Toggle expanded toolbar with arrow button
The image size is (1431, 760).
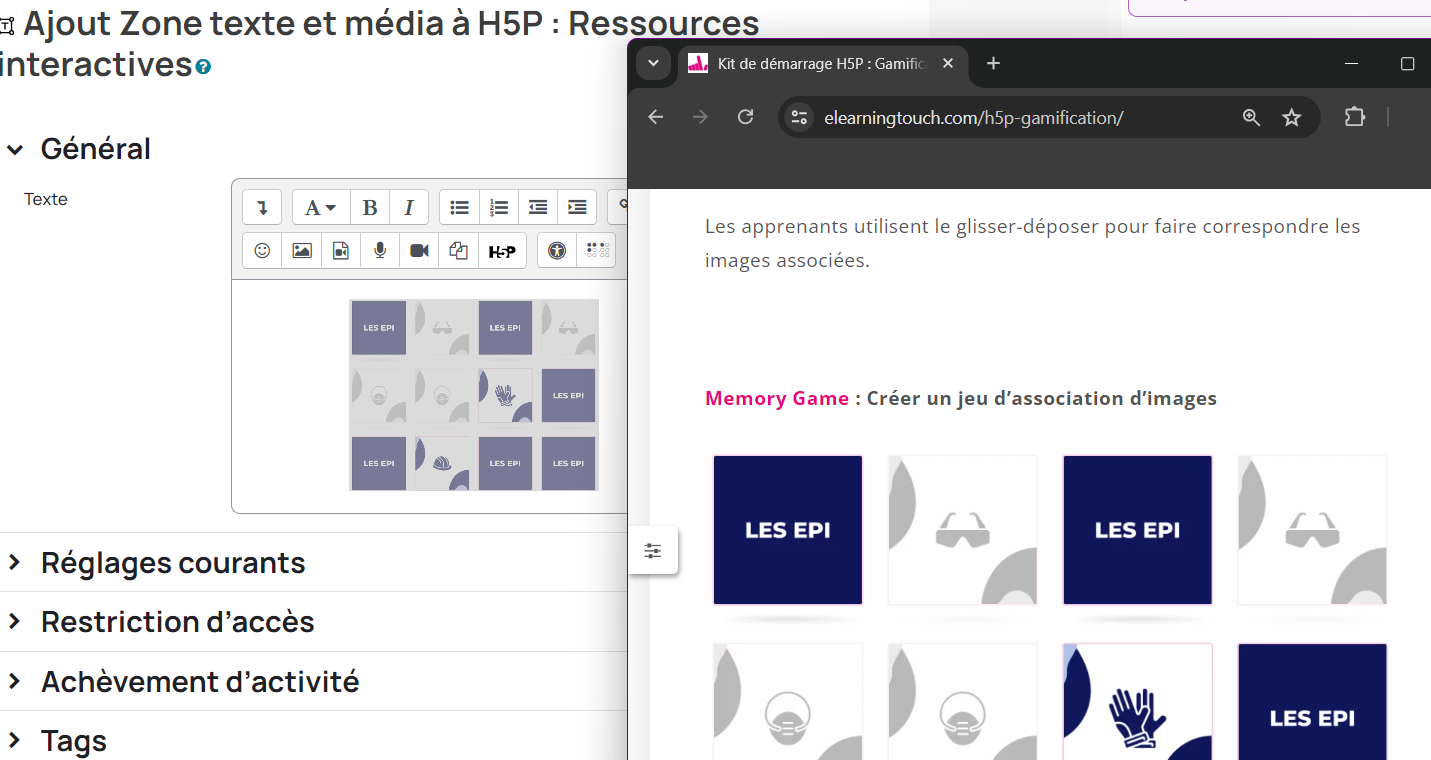coord(262,208)
